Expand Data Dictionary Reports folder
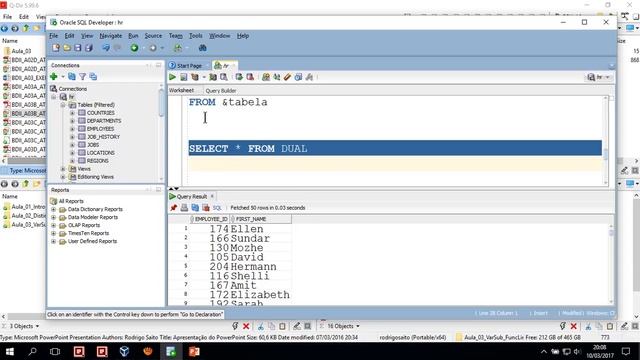The image size is (640, 360). 53,209
